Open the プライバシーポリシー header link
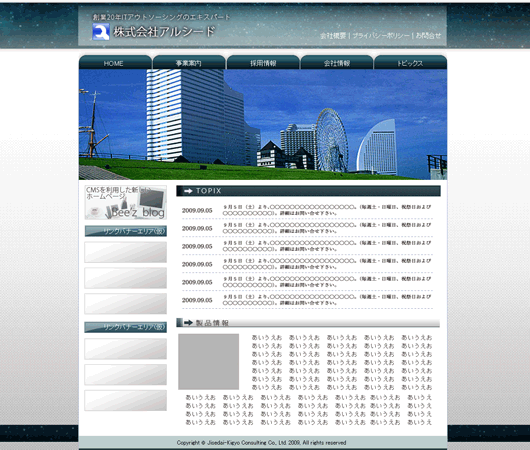 [x=381, y=35]
